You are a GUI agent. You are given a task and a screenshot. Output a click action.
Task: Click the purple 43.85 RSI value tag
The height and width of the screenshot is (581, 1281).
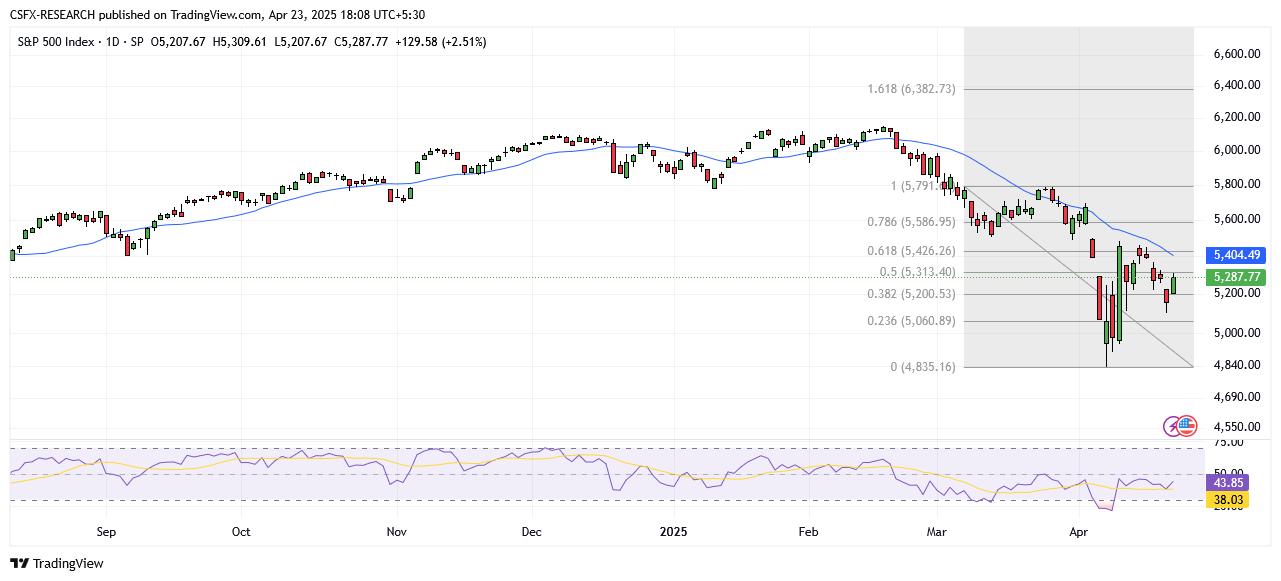tap(1228, 482)
